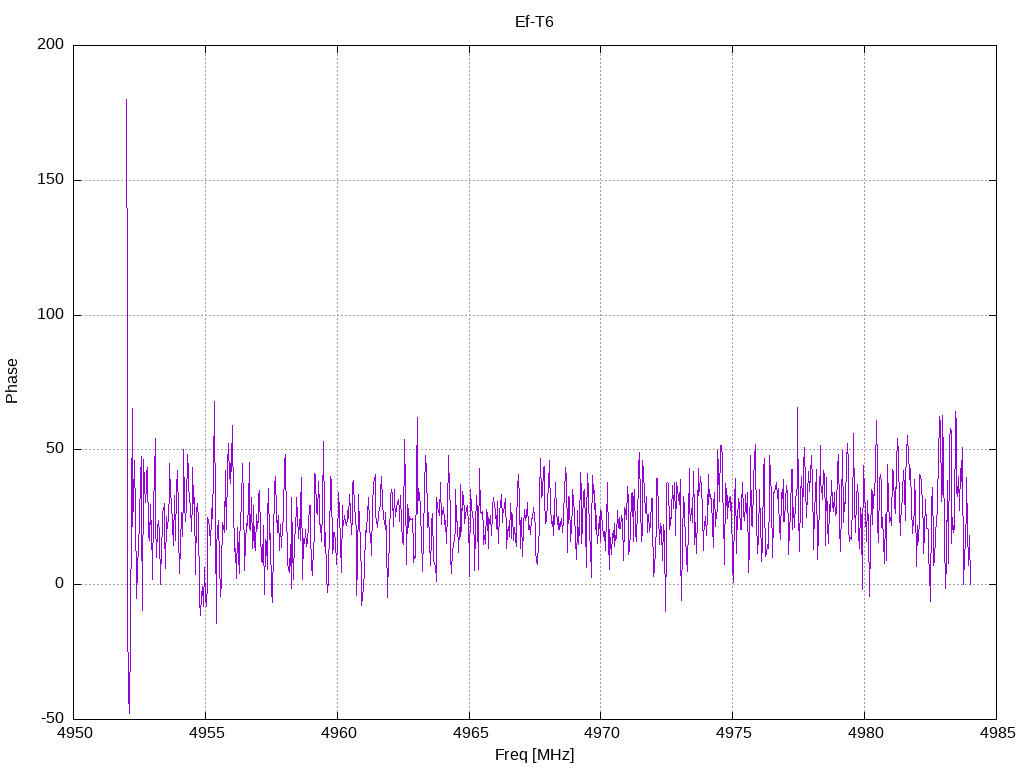
Task: Click the -50 tick label on y-axis
Action: [52, 718]
